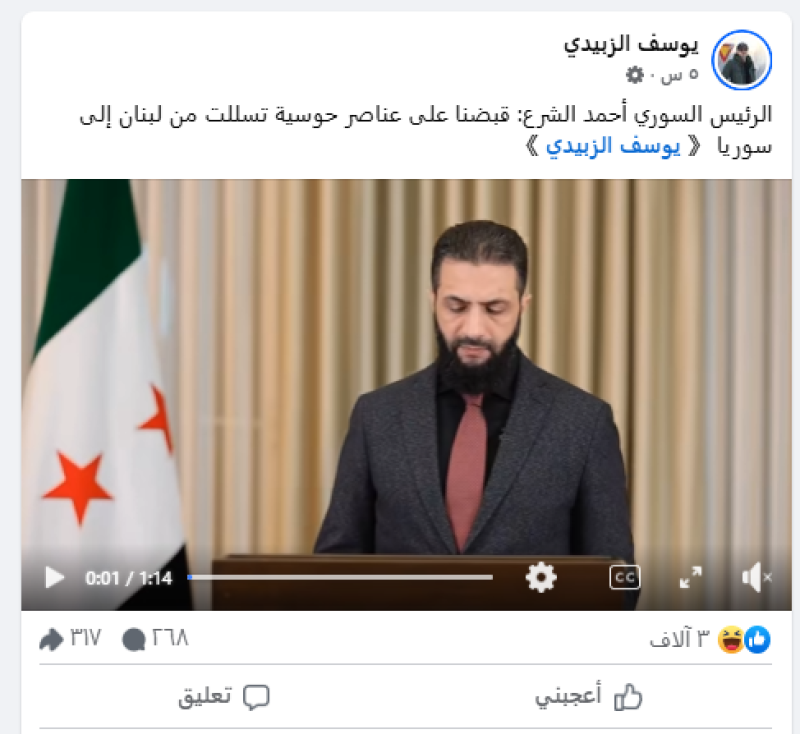View the 317 shares count
800x734 pixels.
(70, 639)
